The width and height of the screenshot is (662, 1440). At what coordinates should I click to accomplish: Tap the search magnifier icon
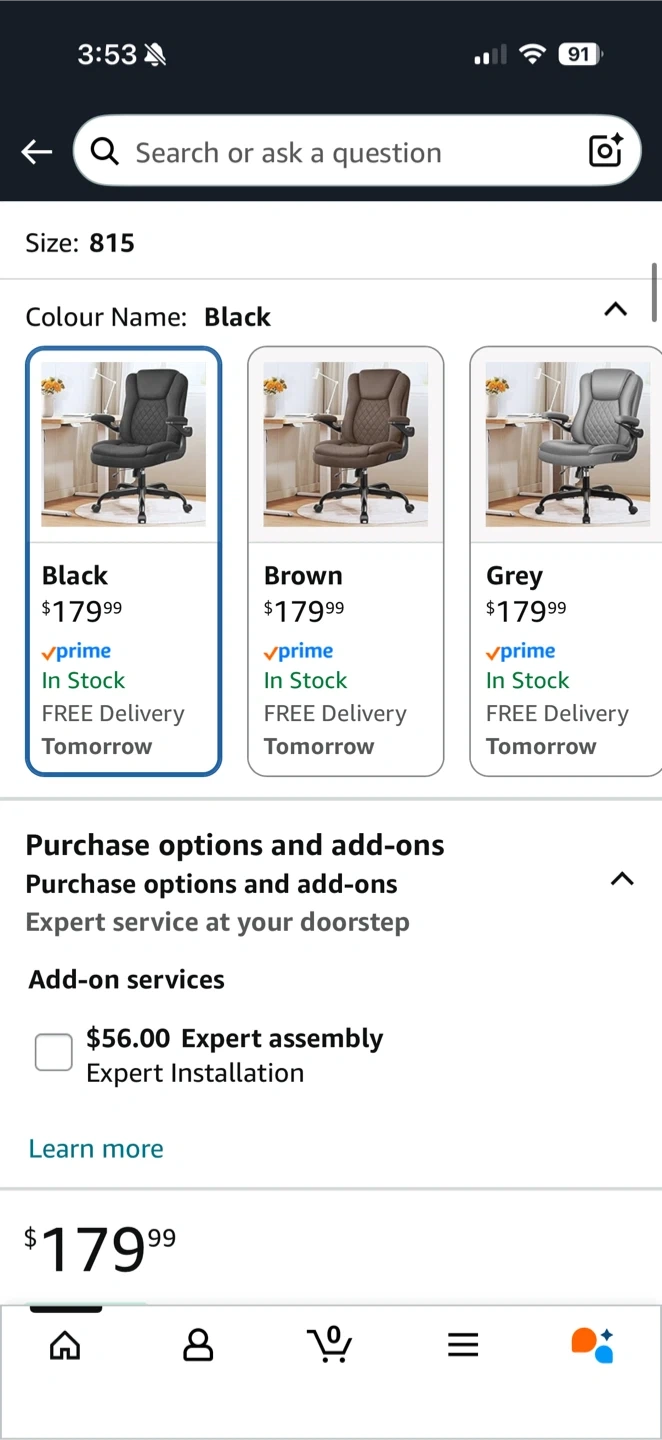click(104, 152)
